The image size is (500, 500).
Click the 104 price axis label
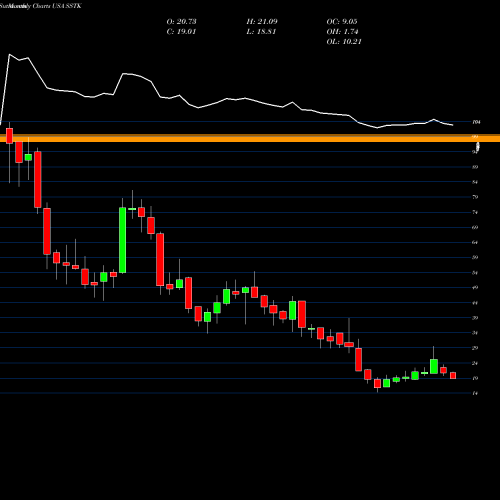click(x=476, y=122)
